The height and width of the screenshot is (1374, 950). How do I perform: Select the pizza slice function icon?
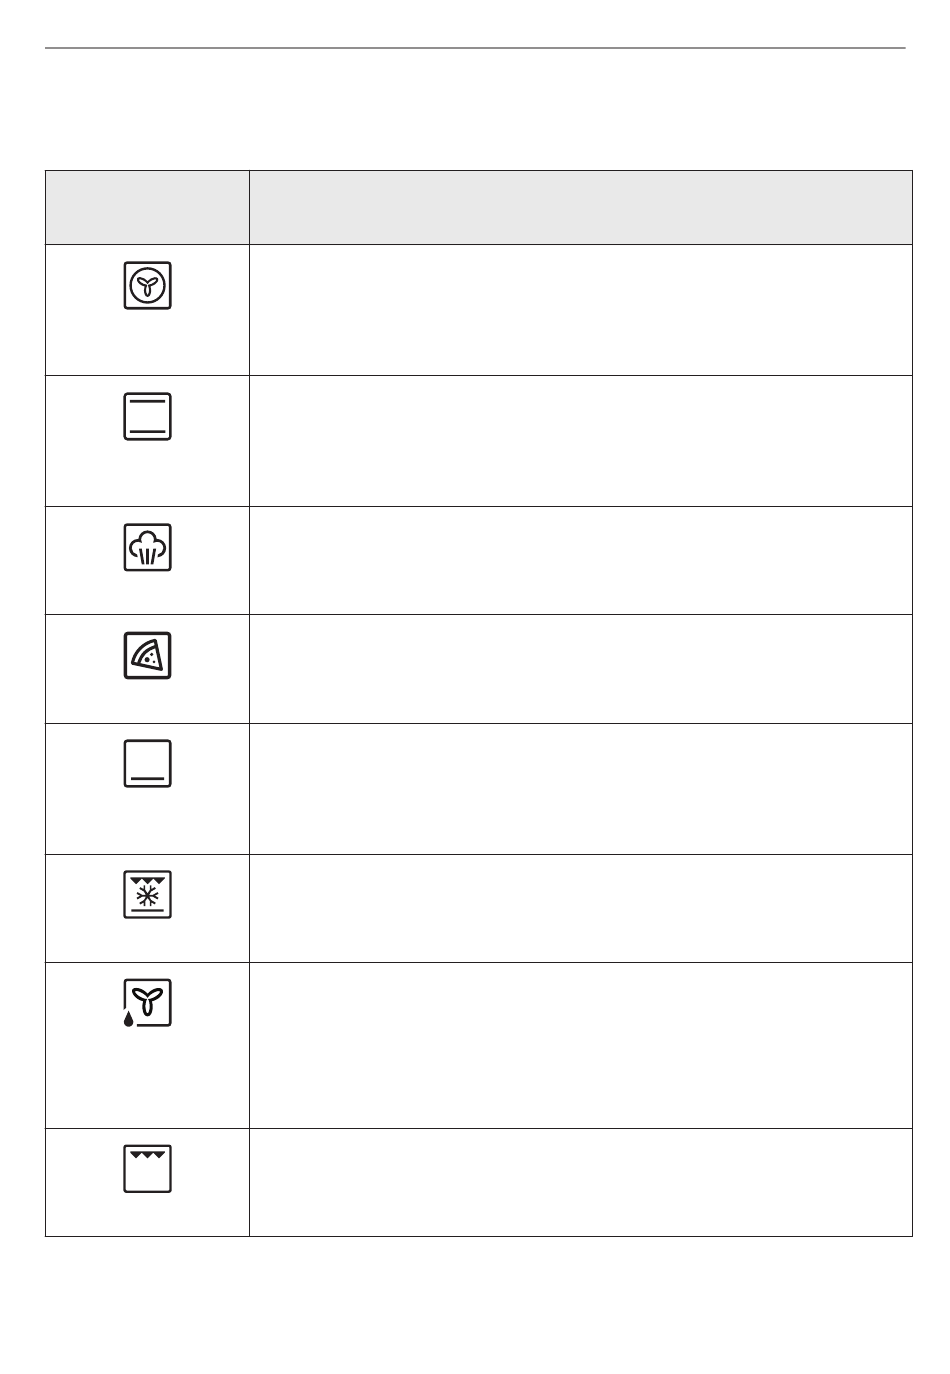click(x=147, y=655)
